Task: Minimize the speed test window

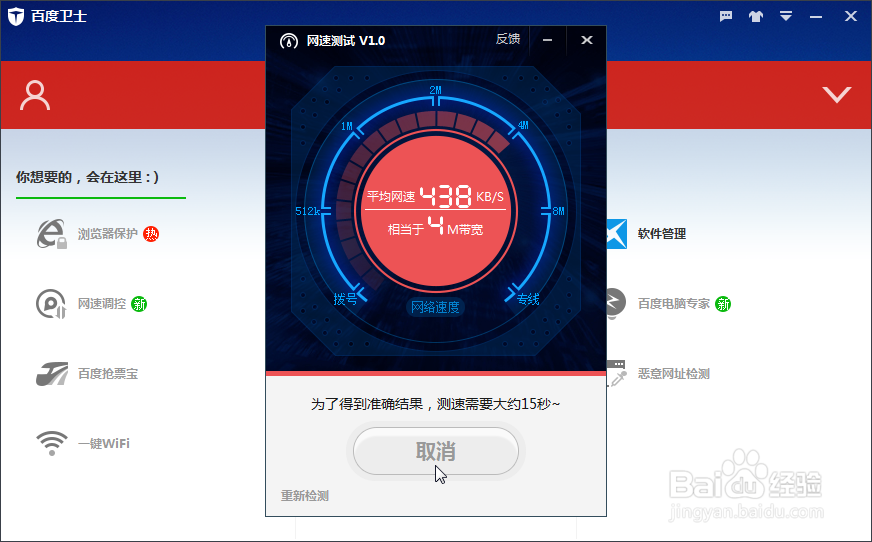Action: [x=548, y=40]
